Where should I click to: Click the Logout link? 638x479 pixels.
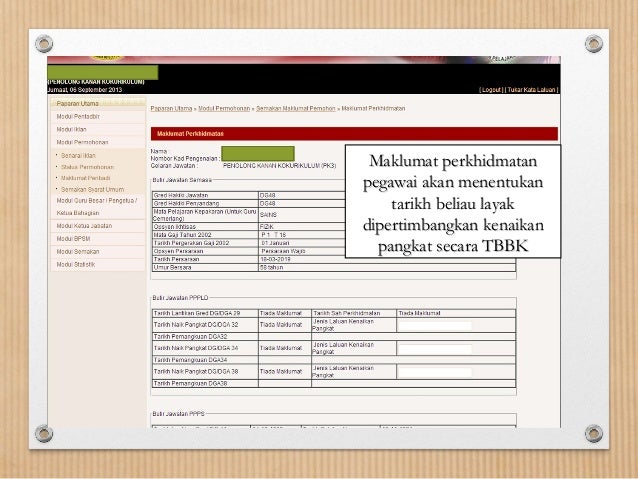(491, 90)
